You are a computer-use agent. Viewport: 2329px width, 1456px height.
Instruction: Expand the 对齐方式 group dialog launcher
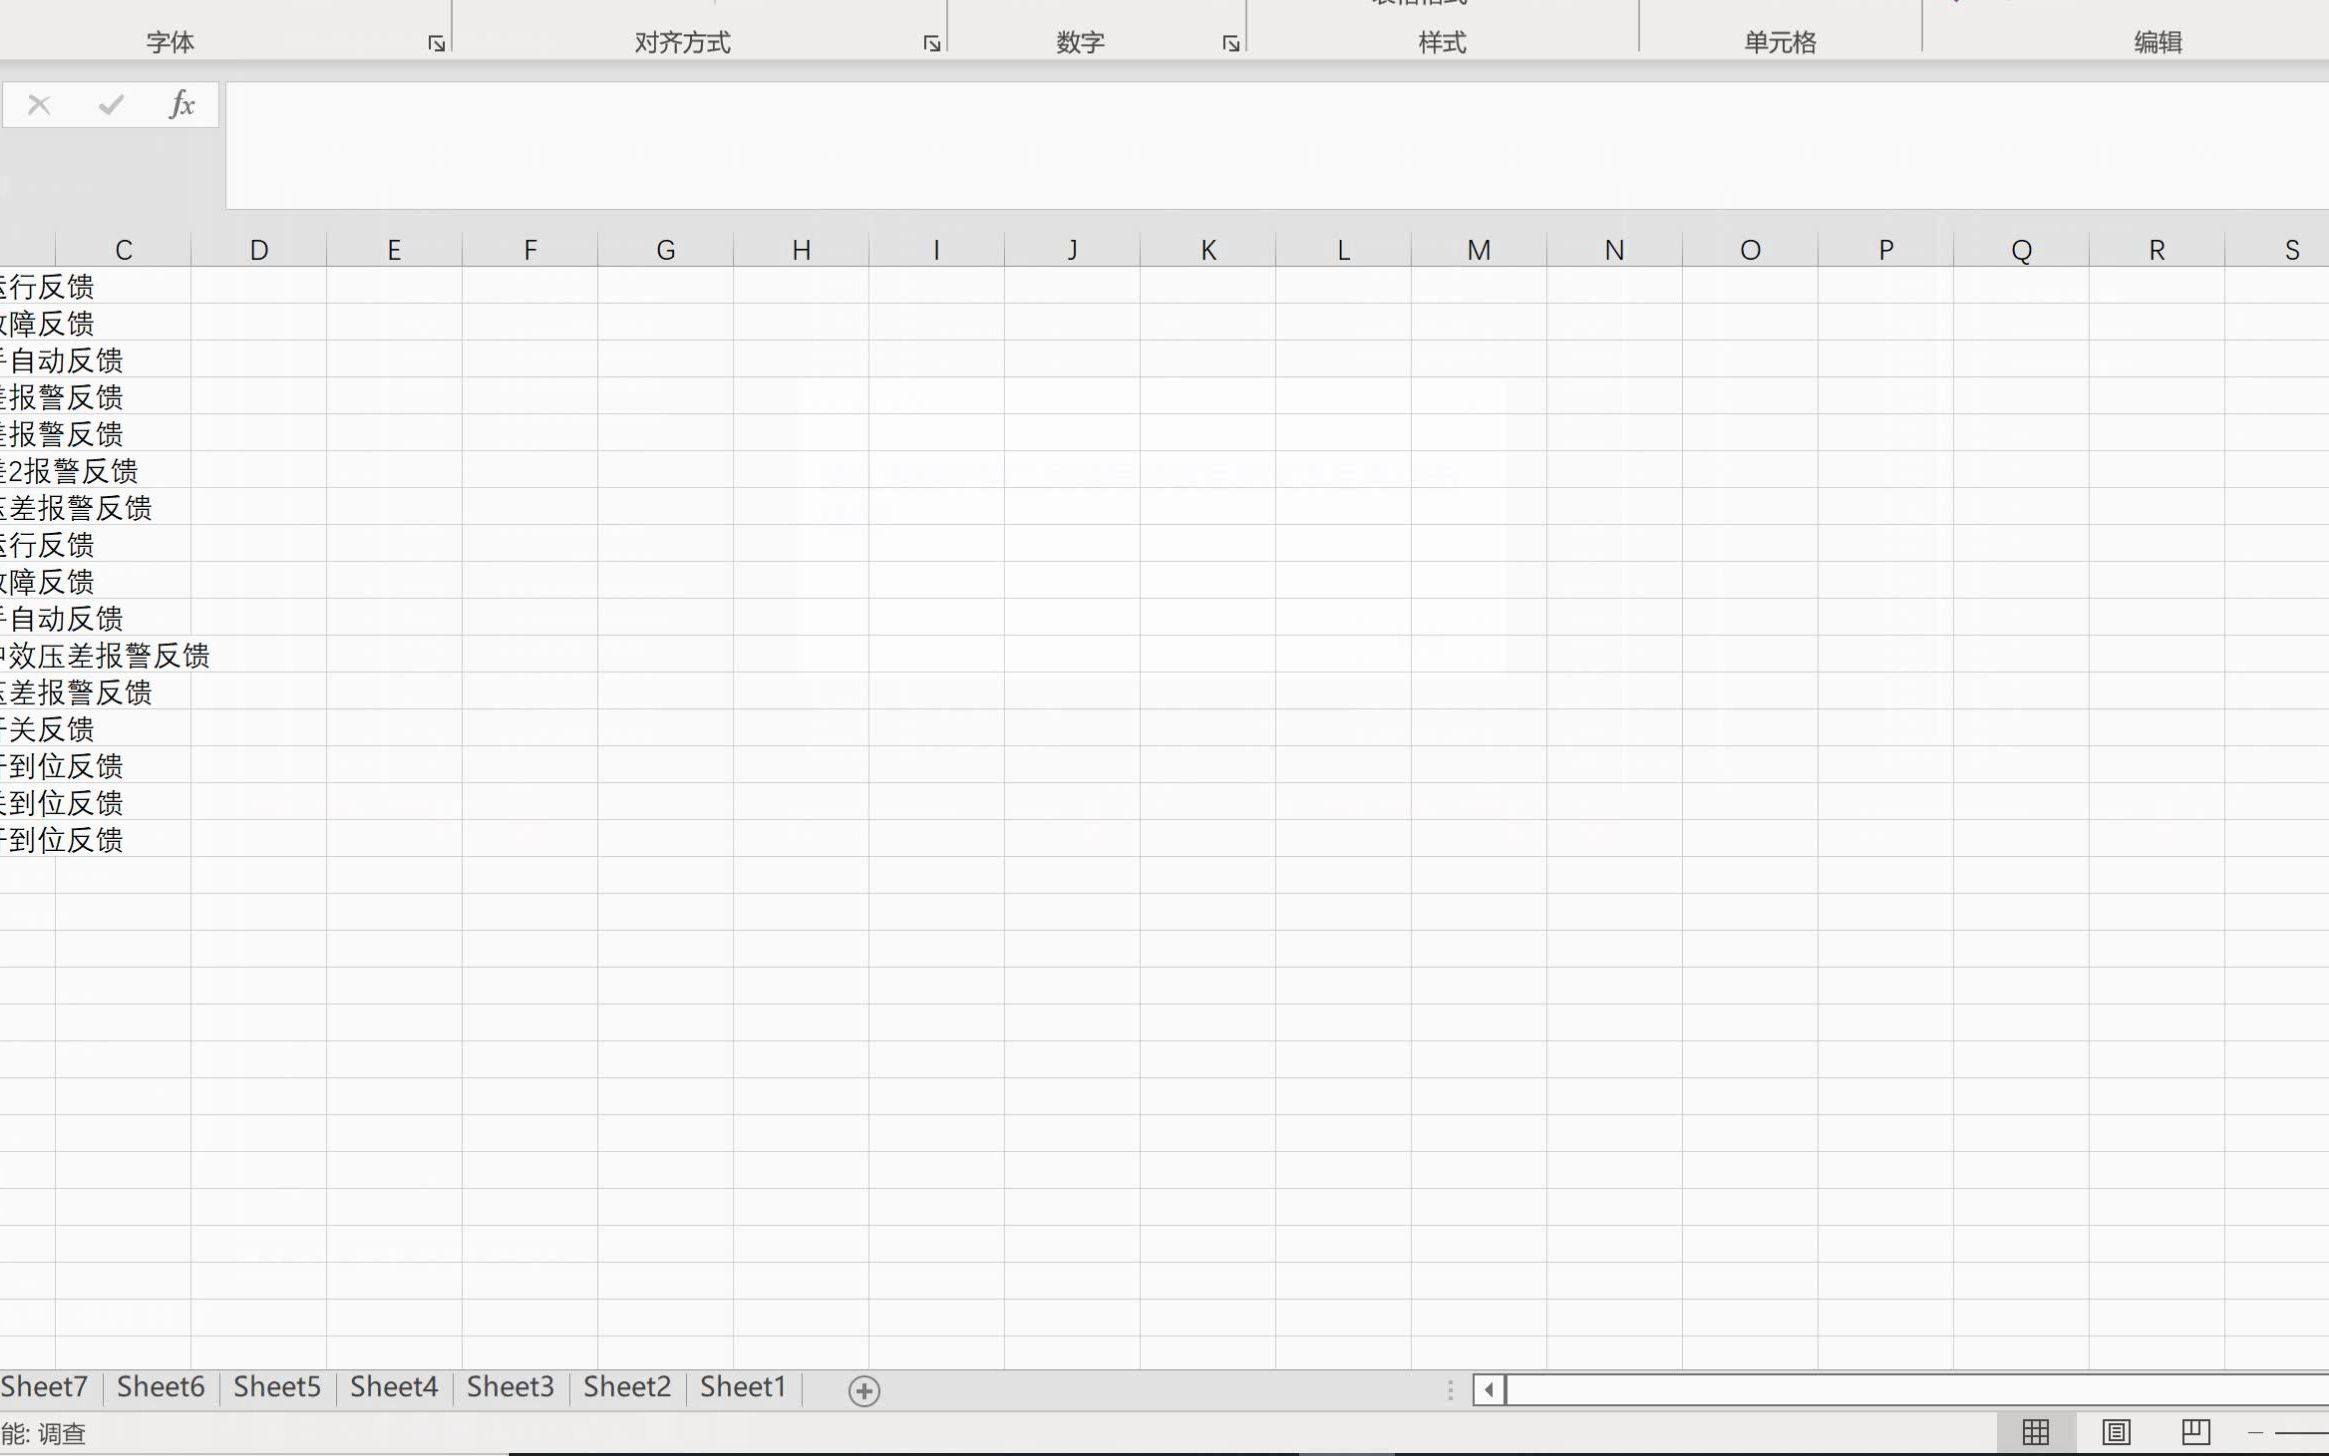(x=931, y=43)
